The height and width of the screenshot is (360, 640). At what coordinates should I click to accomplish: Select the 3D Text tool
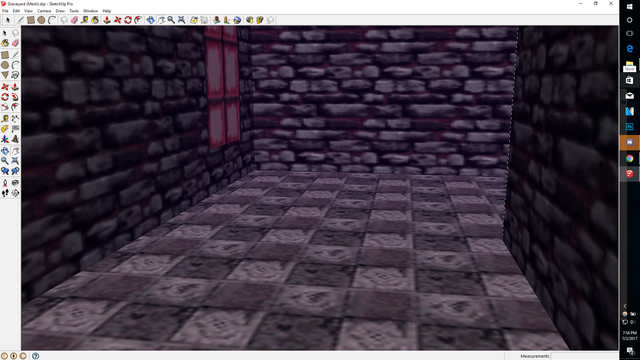click(15, 139)
